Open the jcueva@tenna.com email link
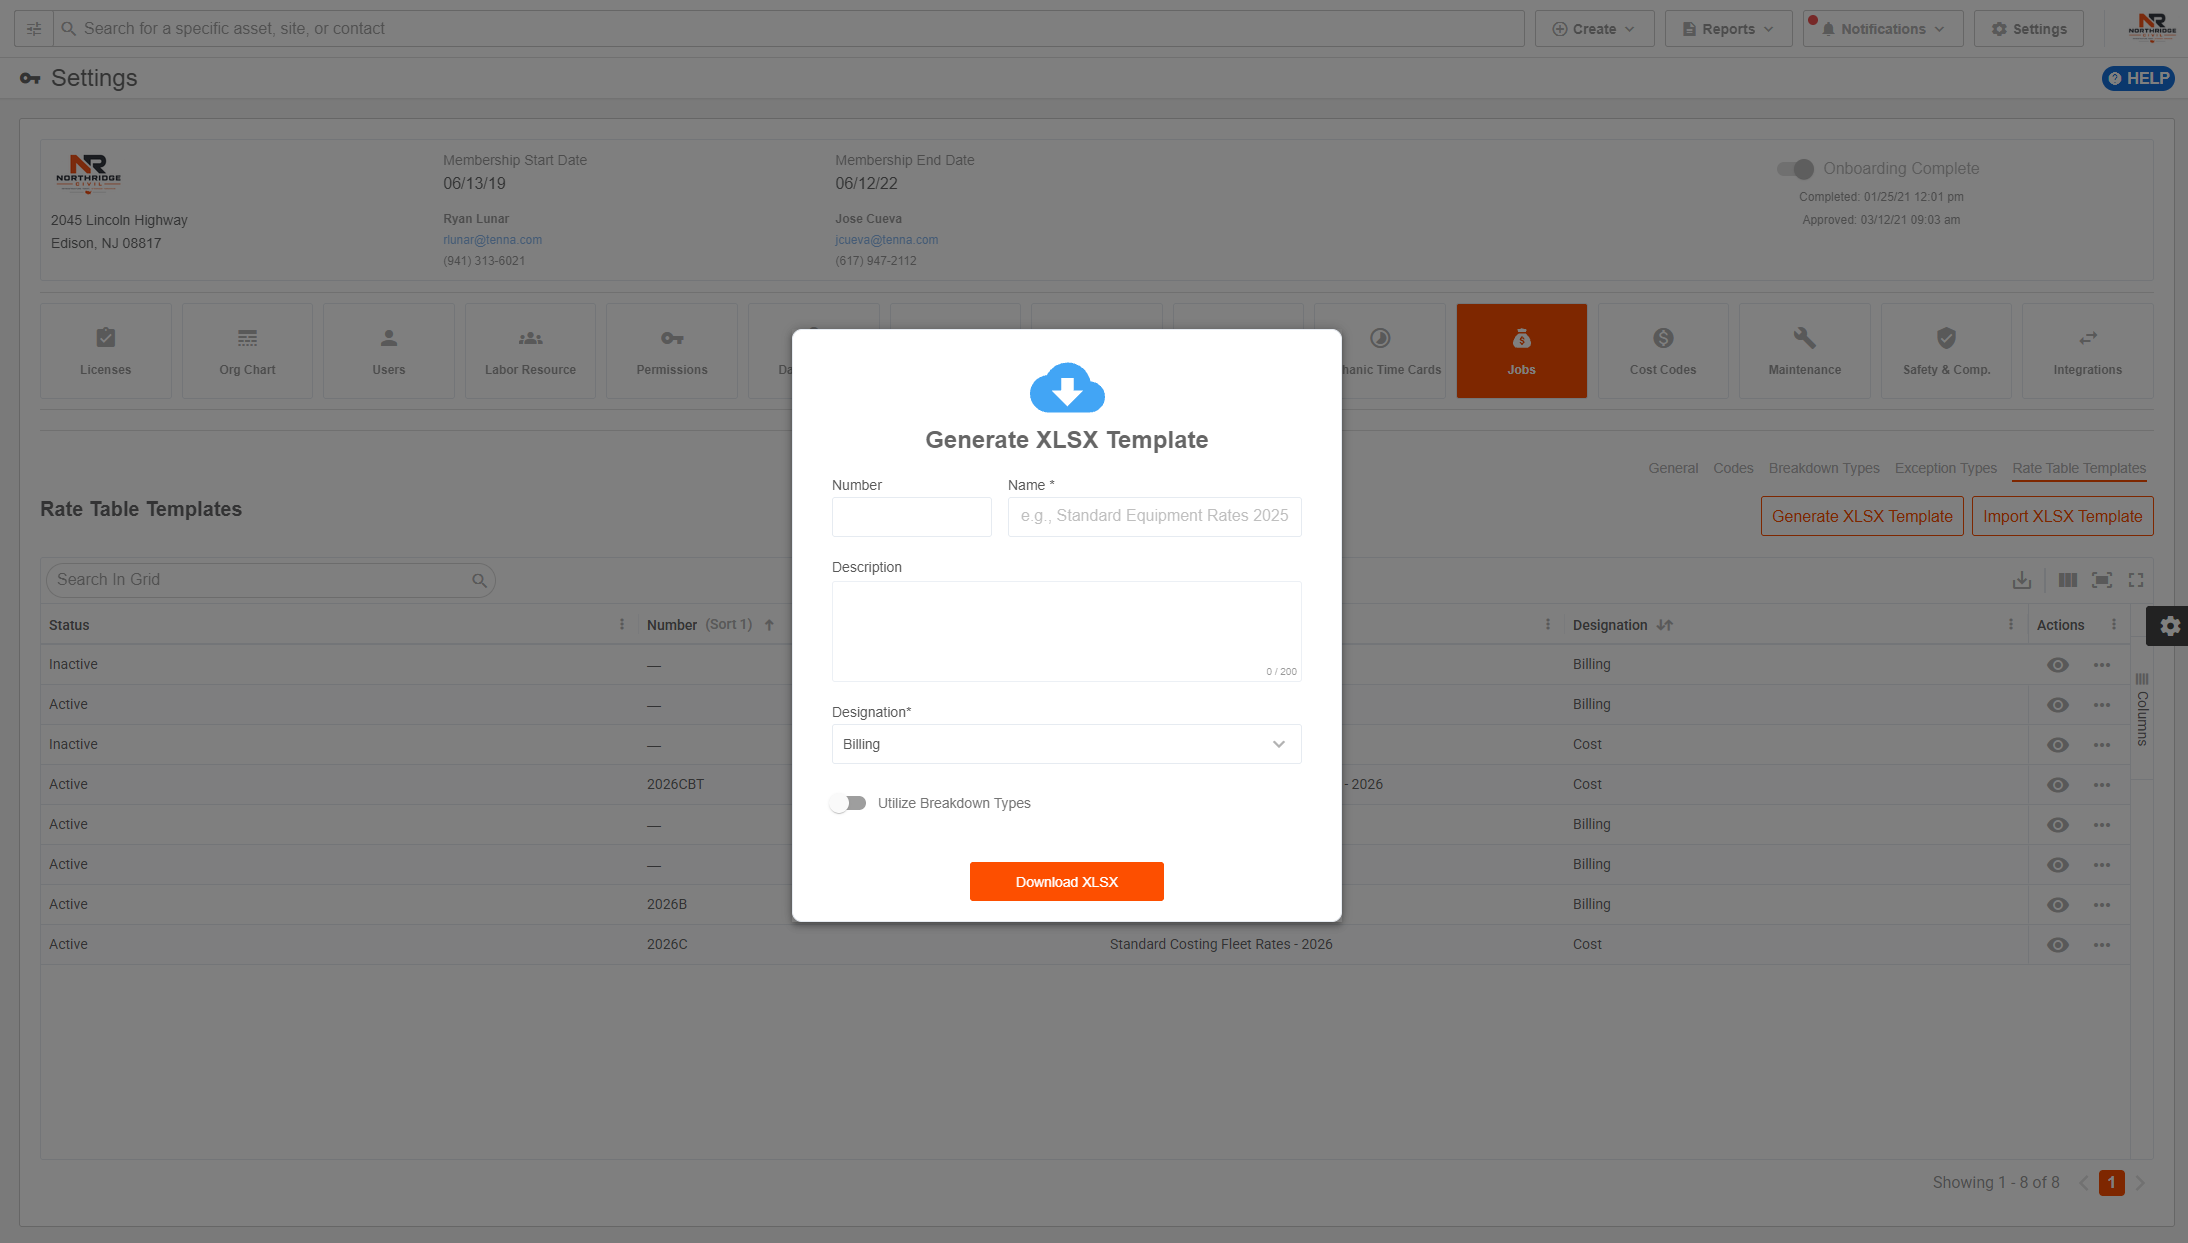This screenshot has width=2188, height=1243. click(886, 240)
